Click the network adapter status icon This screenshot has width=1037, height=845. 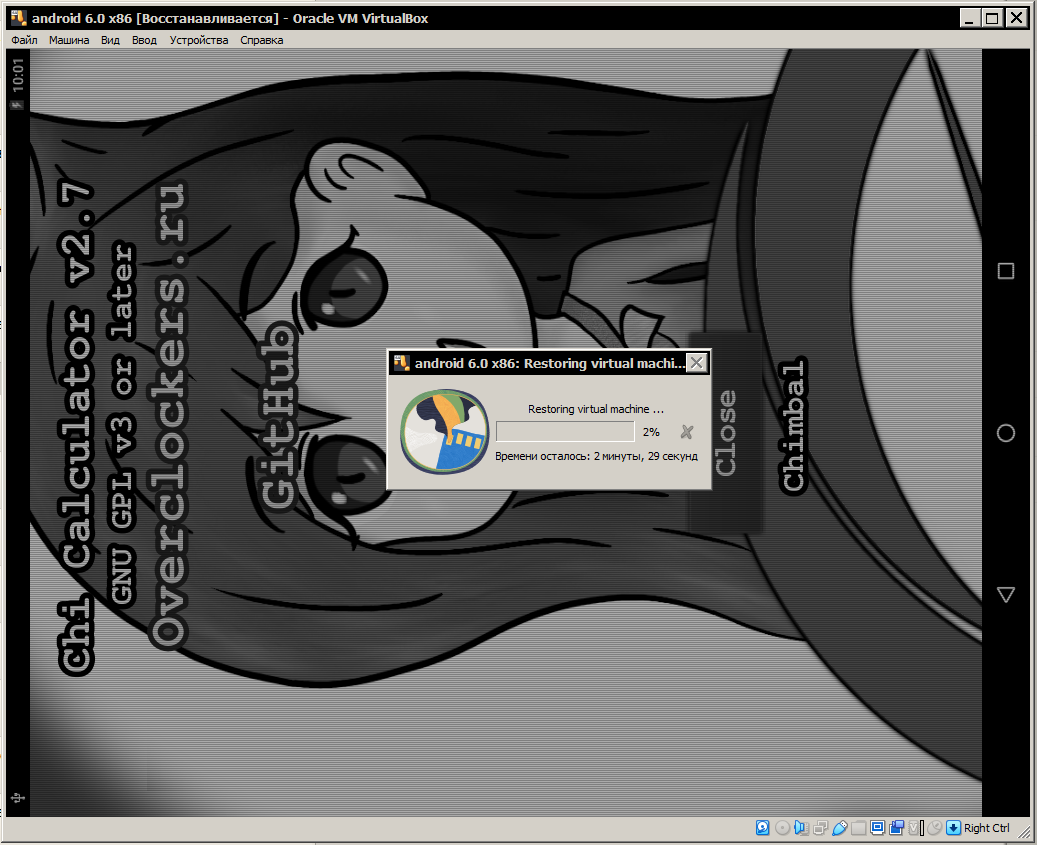click(x=821, y=828)
